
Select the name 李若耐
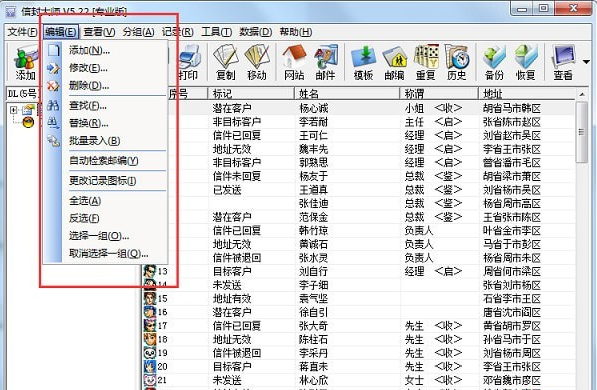[x=314, y=122]
